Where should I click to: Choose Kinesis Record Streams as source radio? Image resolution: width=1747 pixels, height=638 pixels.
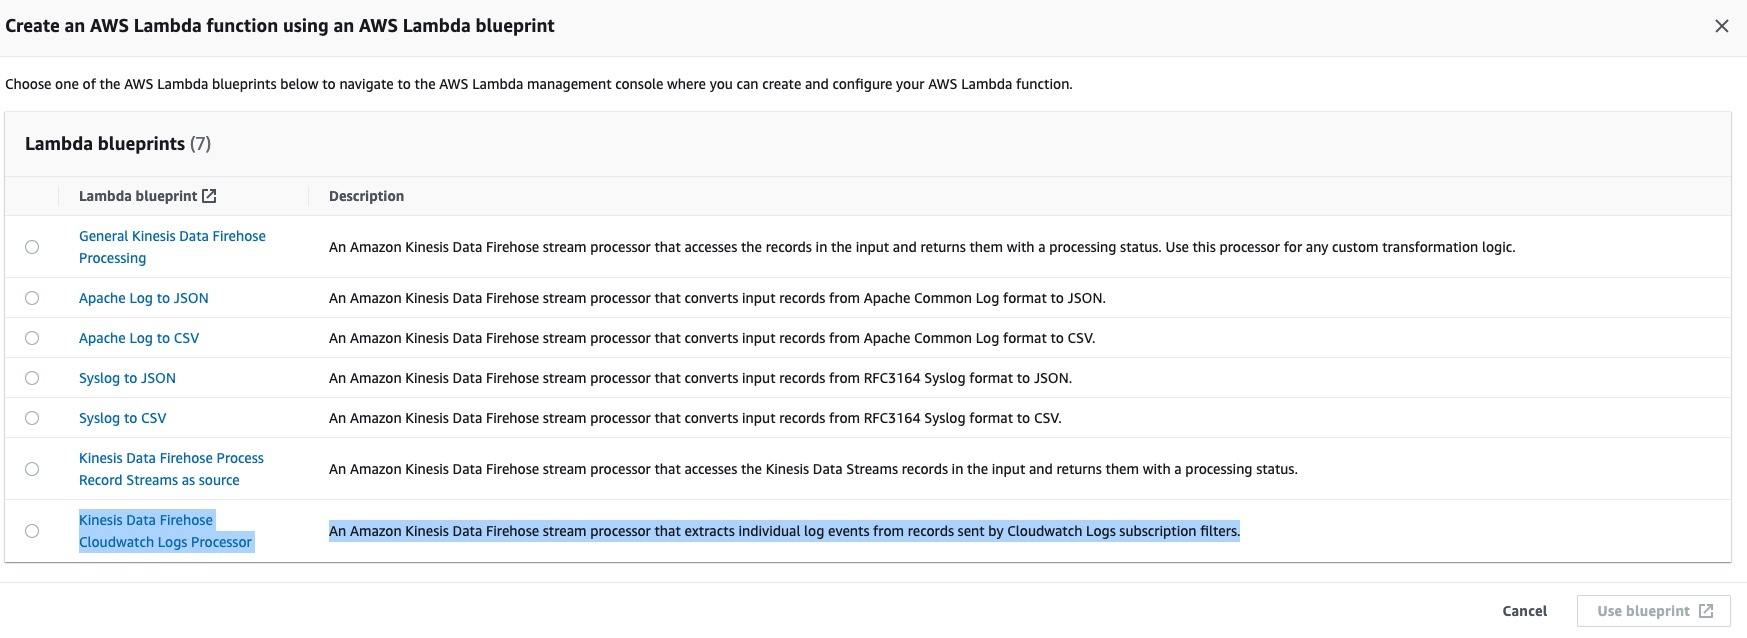32,469
